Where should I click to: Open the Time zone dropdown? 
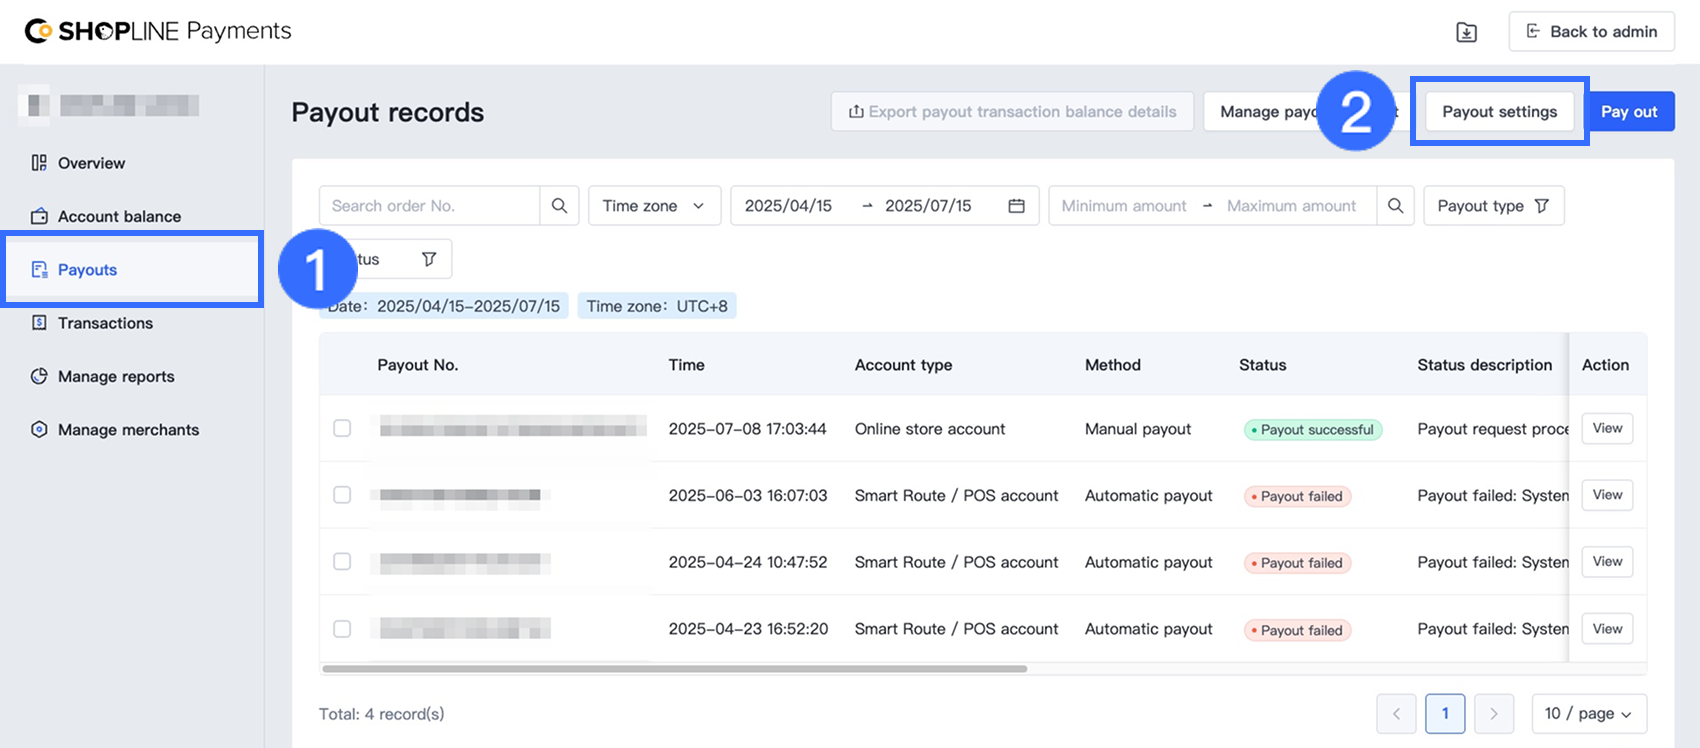point(654,206)
